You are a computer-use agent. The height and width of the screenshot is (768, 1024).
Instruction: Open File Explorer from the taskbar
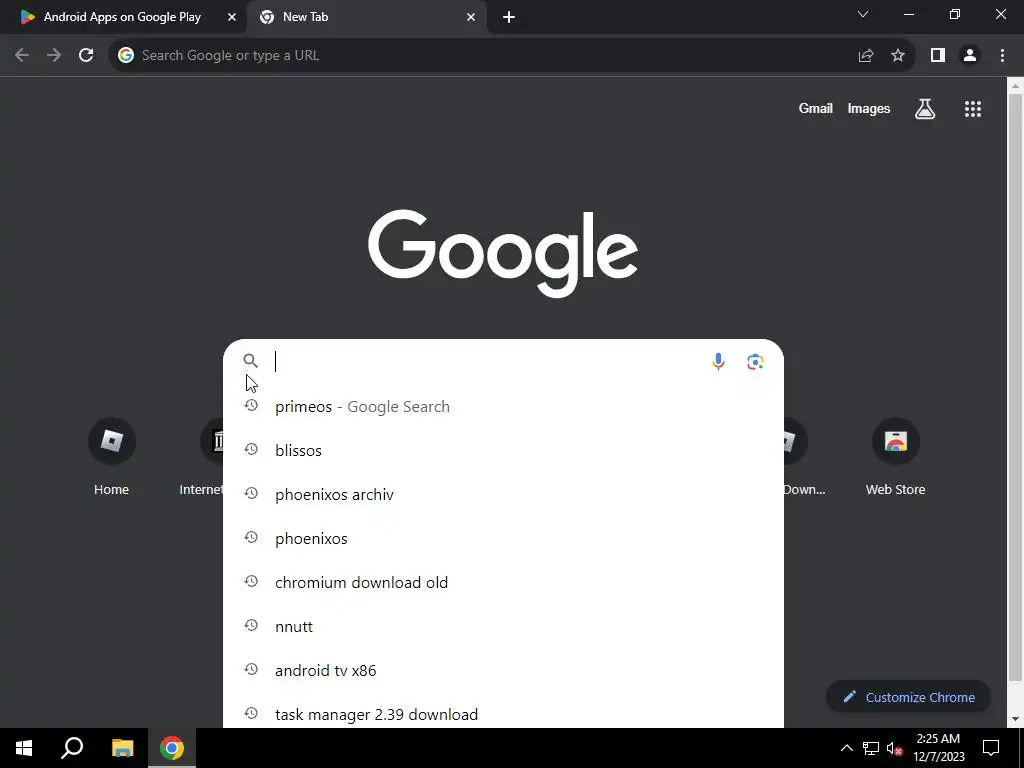[x=122, y=748]
